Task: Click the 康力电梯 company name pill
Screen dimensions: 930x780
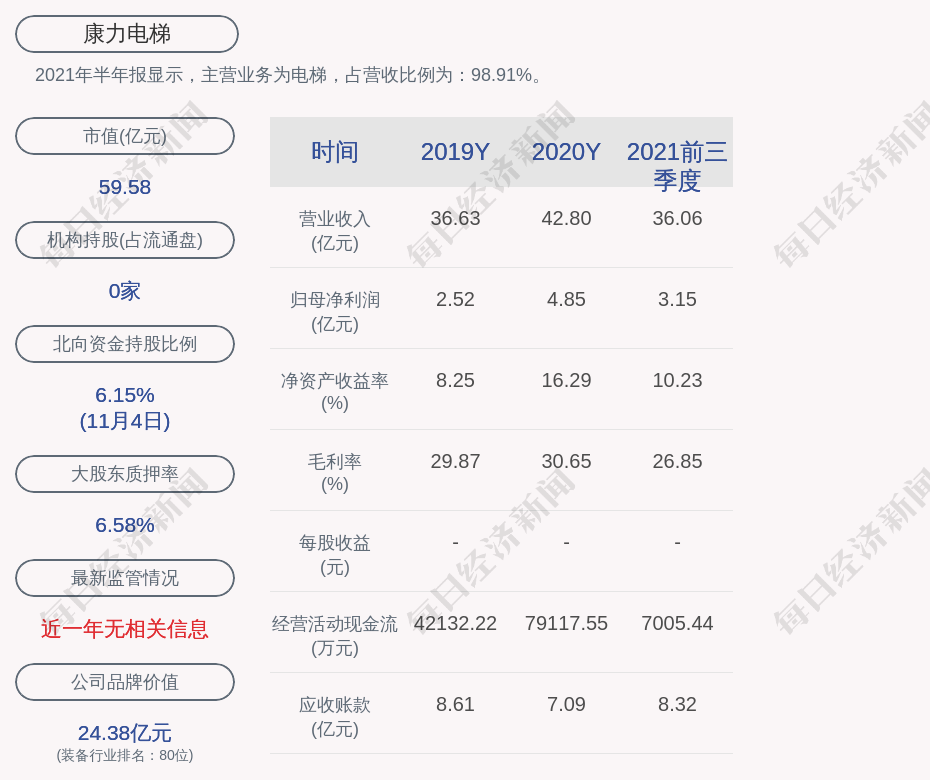Action: point(127,34)
